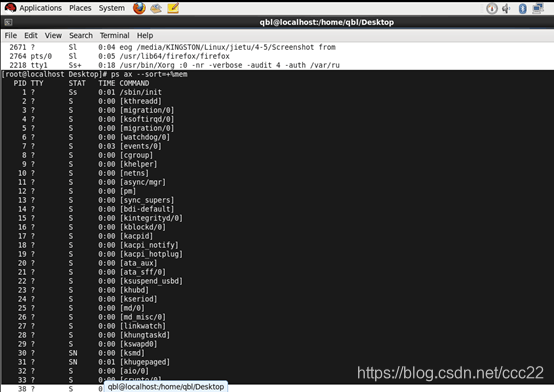Click the '[khungtaskd]' process entry
Screen dimensions: 554x392
pos(145,335)
